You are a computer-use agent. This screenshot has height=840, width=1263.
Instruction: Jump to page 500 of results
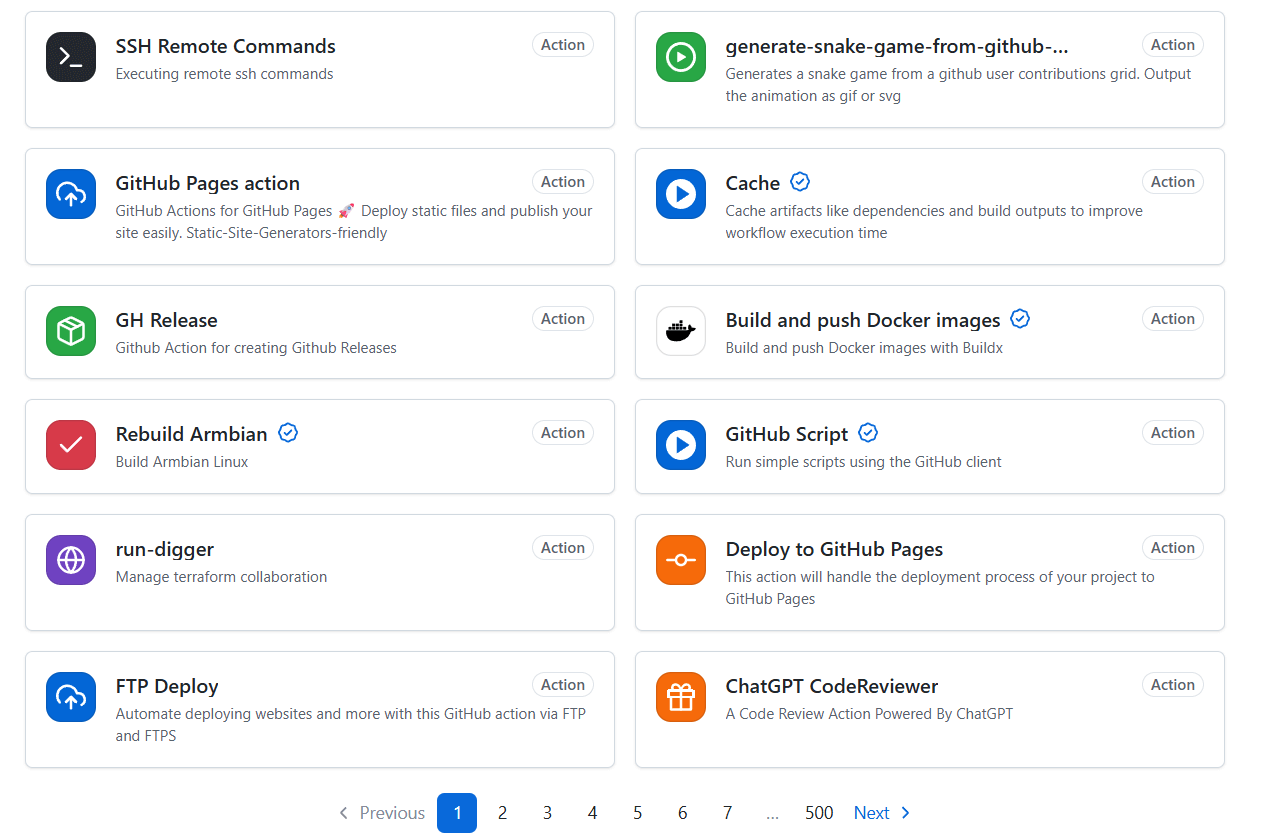pos(819,813)
